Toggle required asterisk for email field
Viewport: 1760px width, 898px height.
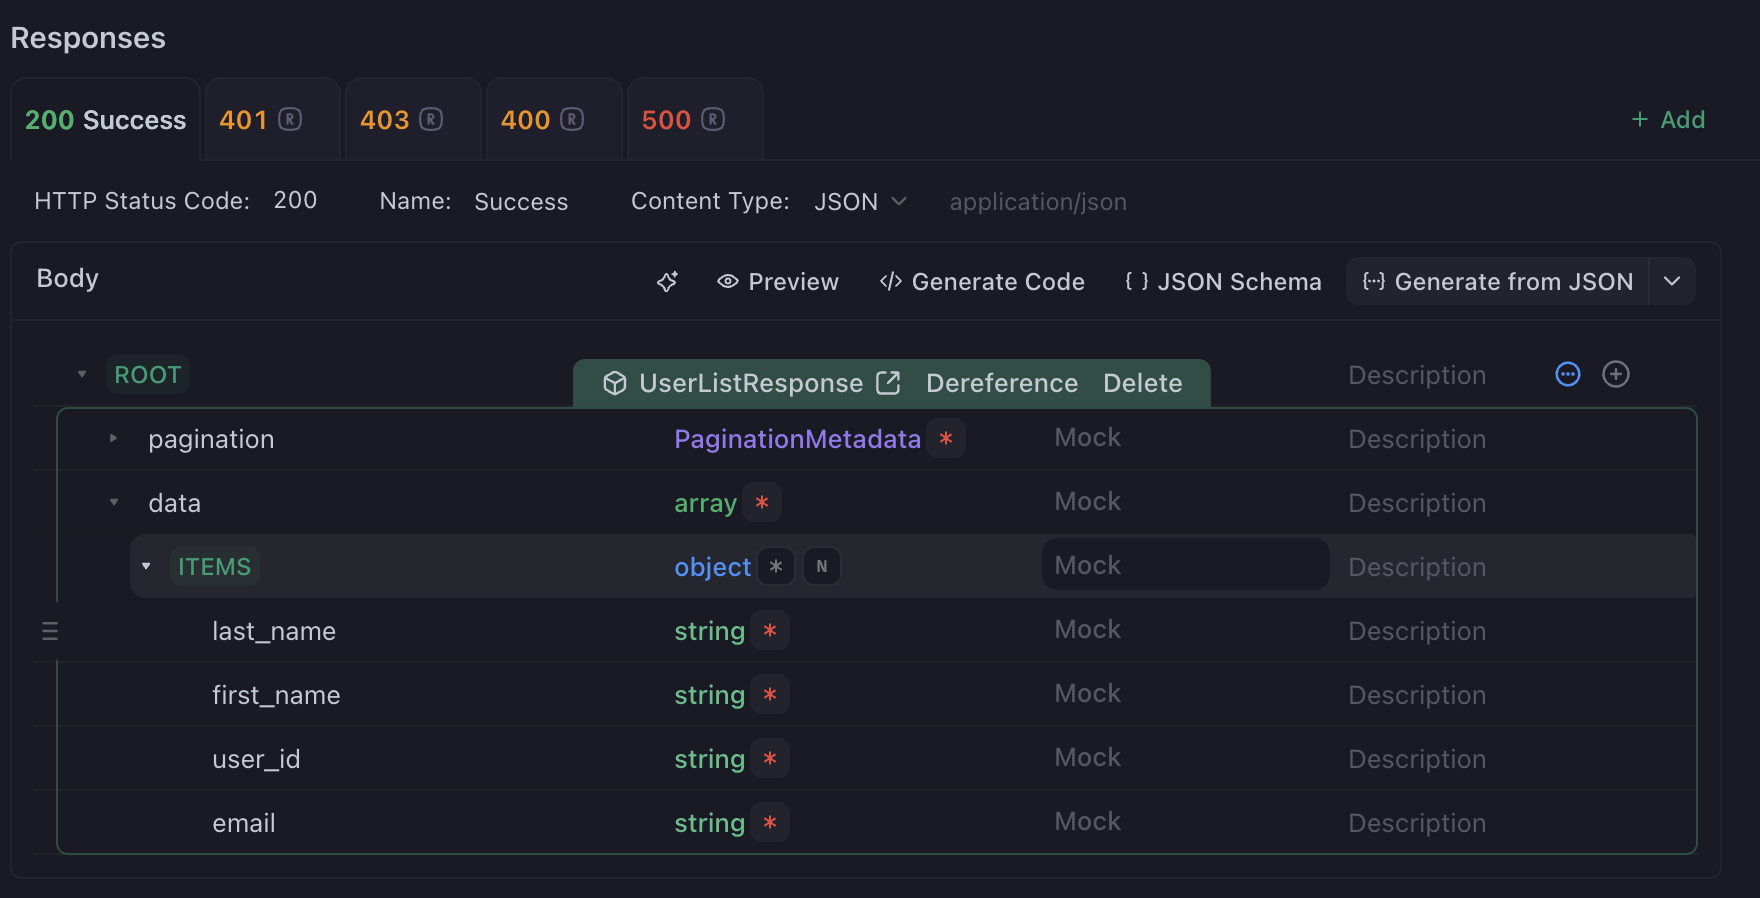(769, 823)
